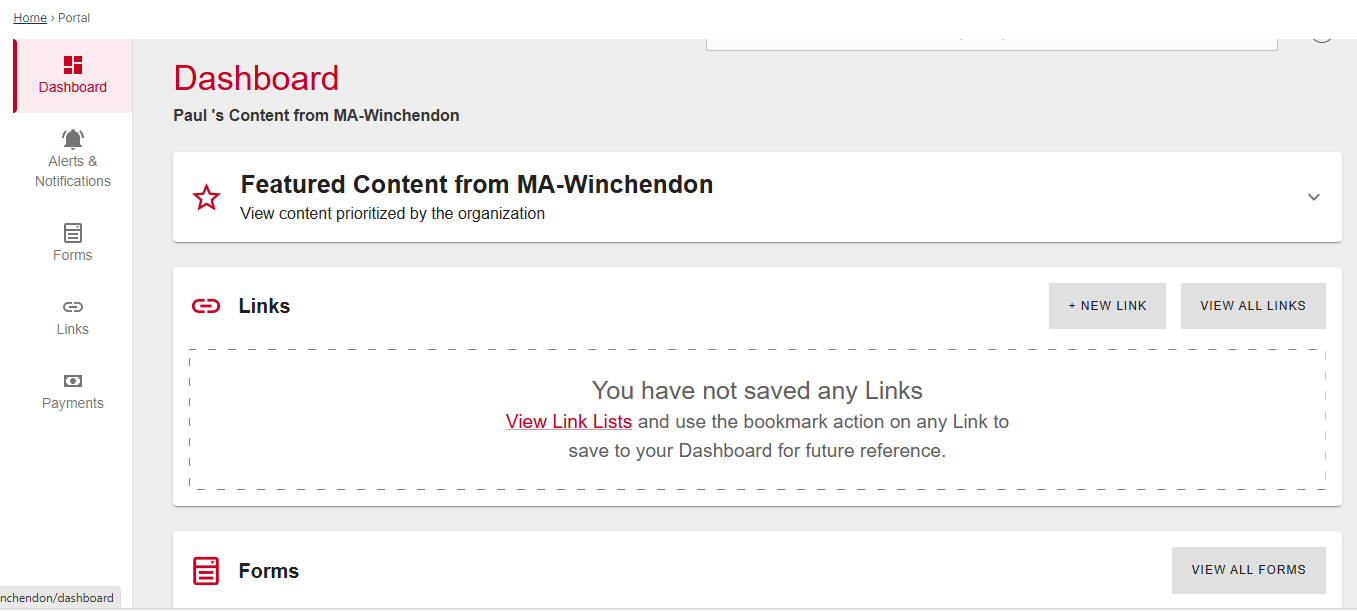
Task: Click the Portal breadcrumb text
Action: coord(74,18)
